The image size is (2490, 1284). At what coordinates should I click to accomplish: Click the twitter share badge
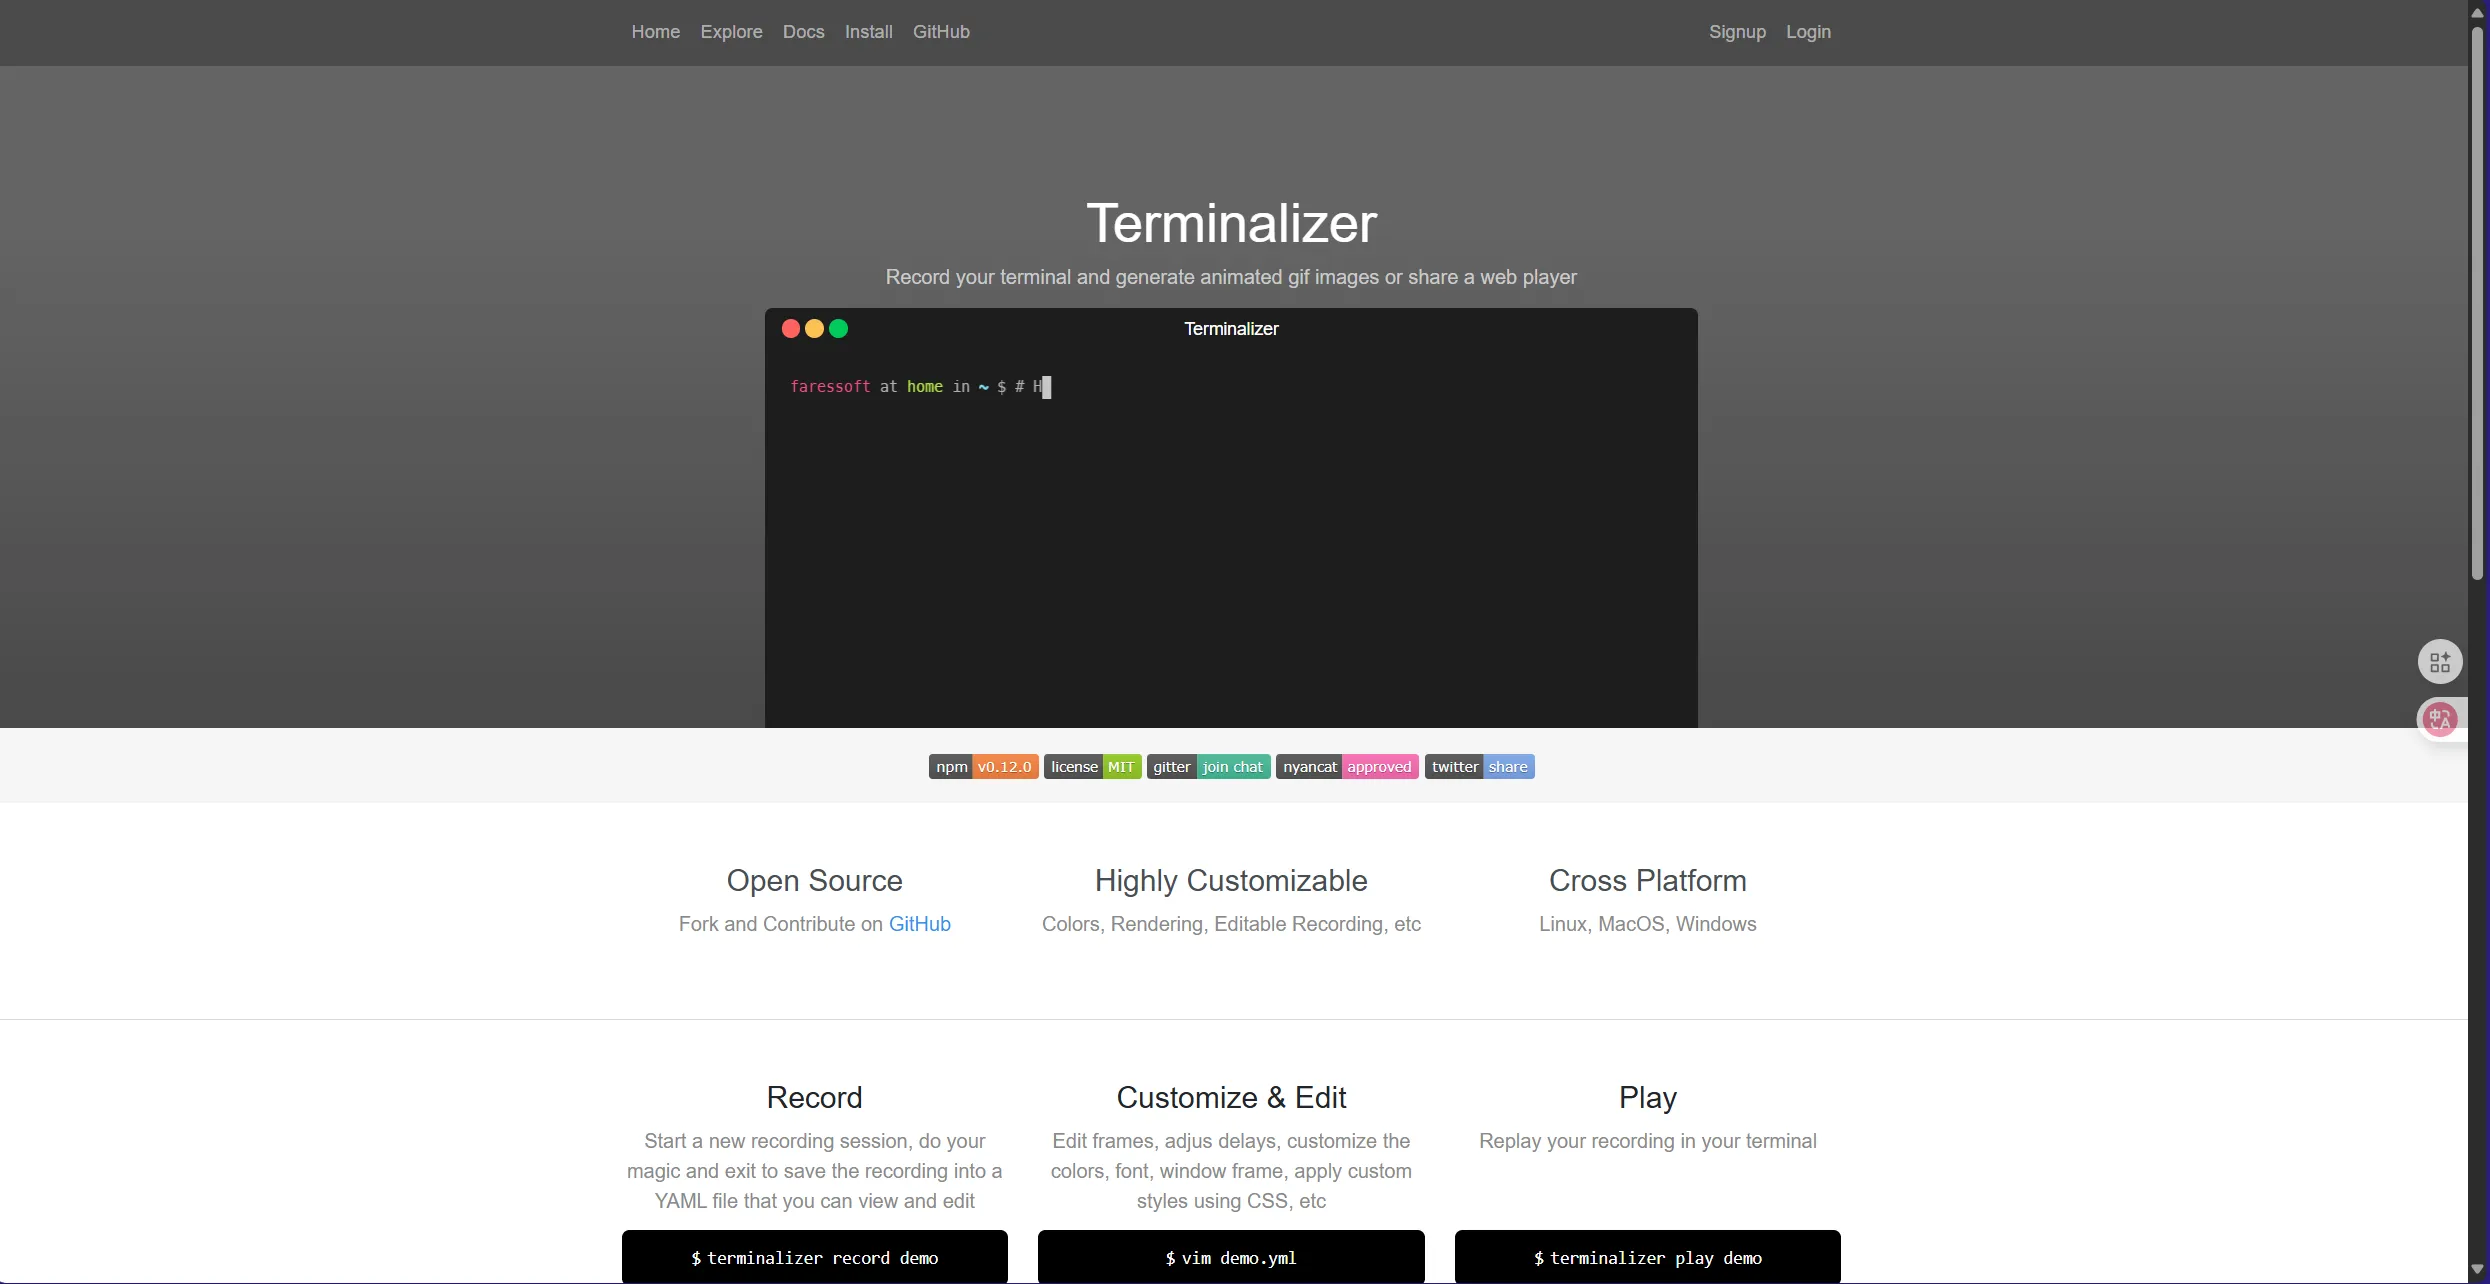coord(1479,767)
